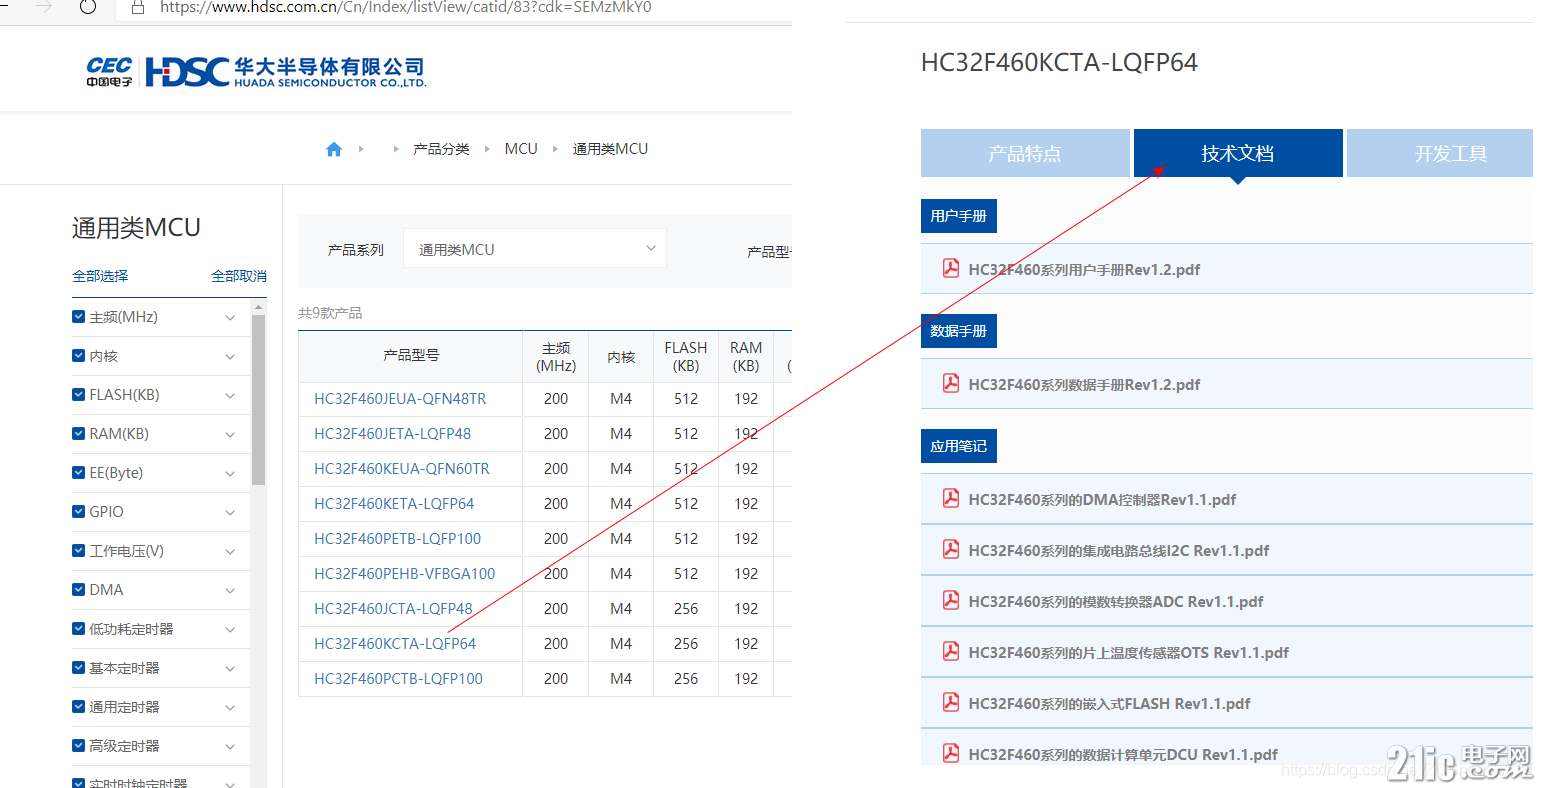
Task: Click PDF icon for user manual Rev1.2
Action: [951, 268]
